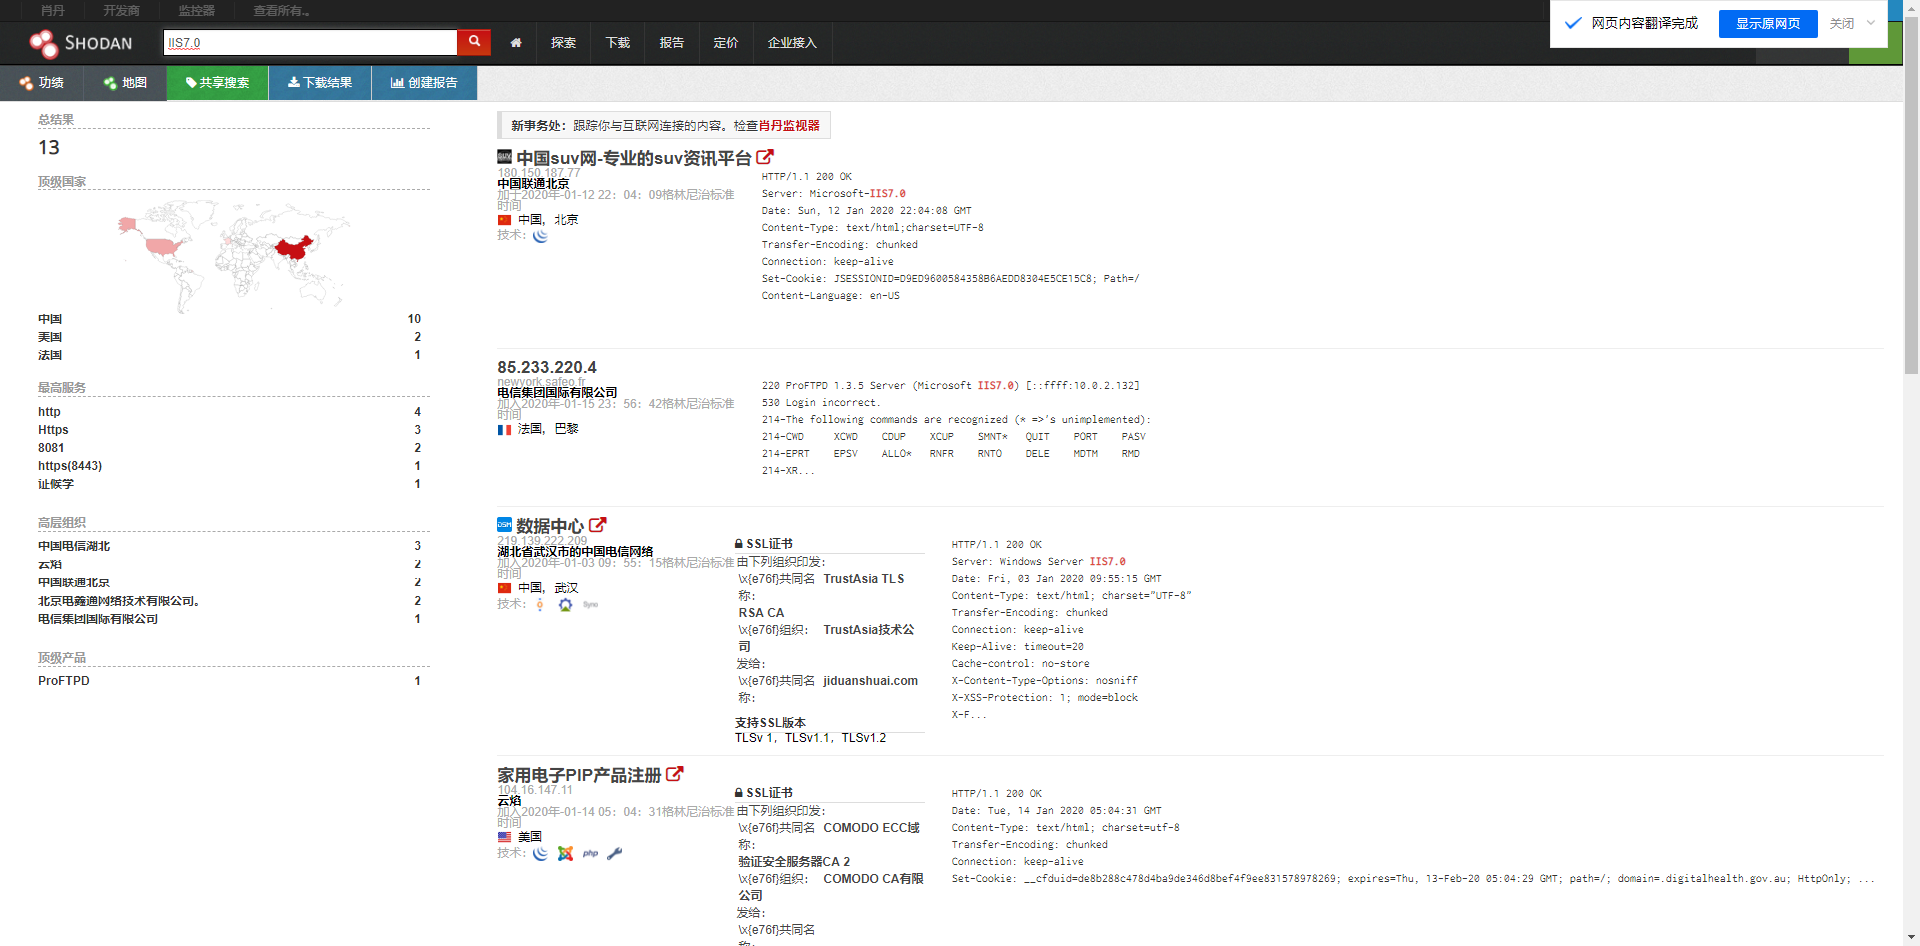Click China flag beside 中国, 武汉
The width and height of the screenshot is (1920, 946).
tap(505, 588)
